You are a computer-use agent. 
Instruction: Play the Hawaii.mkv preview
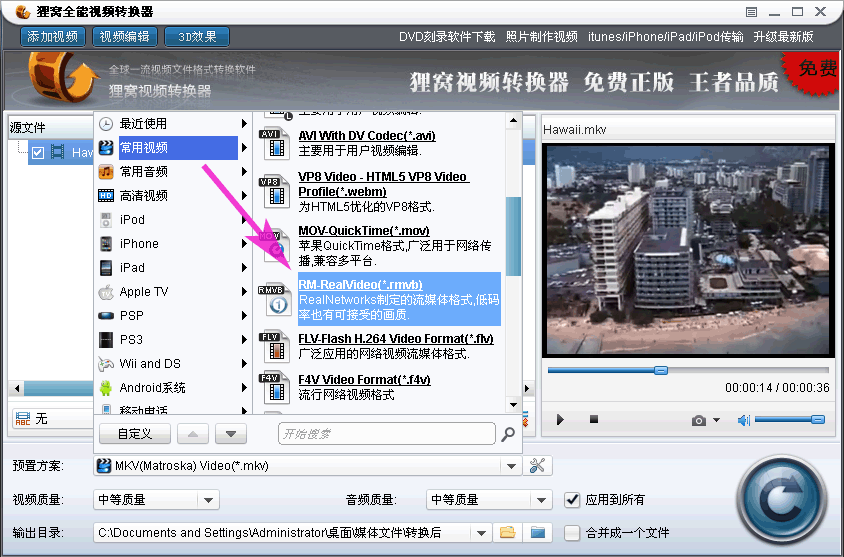(560, 420)
